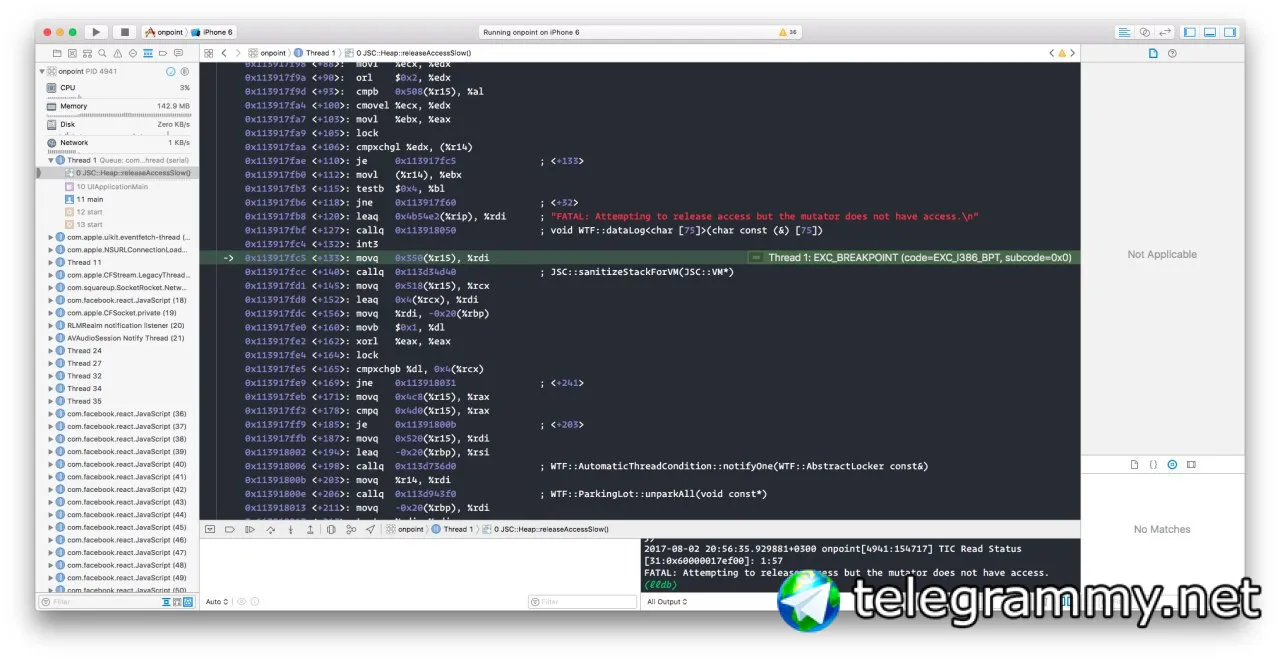The image size is (1280, 661).
Task: Expand Thread 11 in navigator
Action: pyautogui.click(x=51, y=262)
